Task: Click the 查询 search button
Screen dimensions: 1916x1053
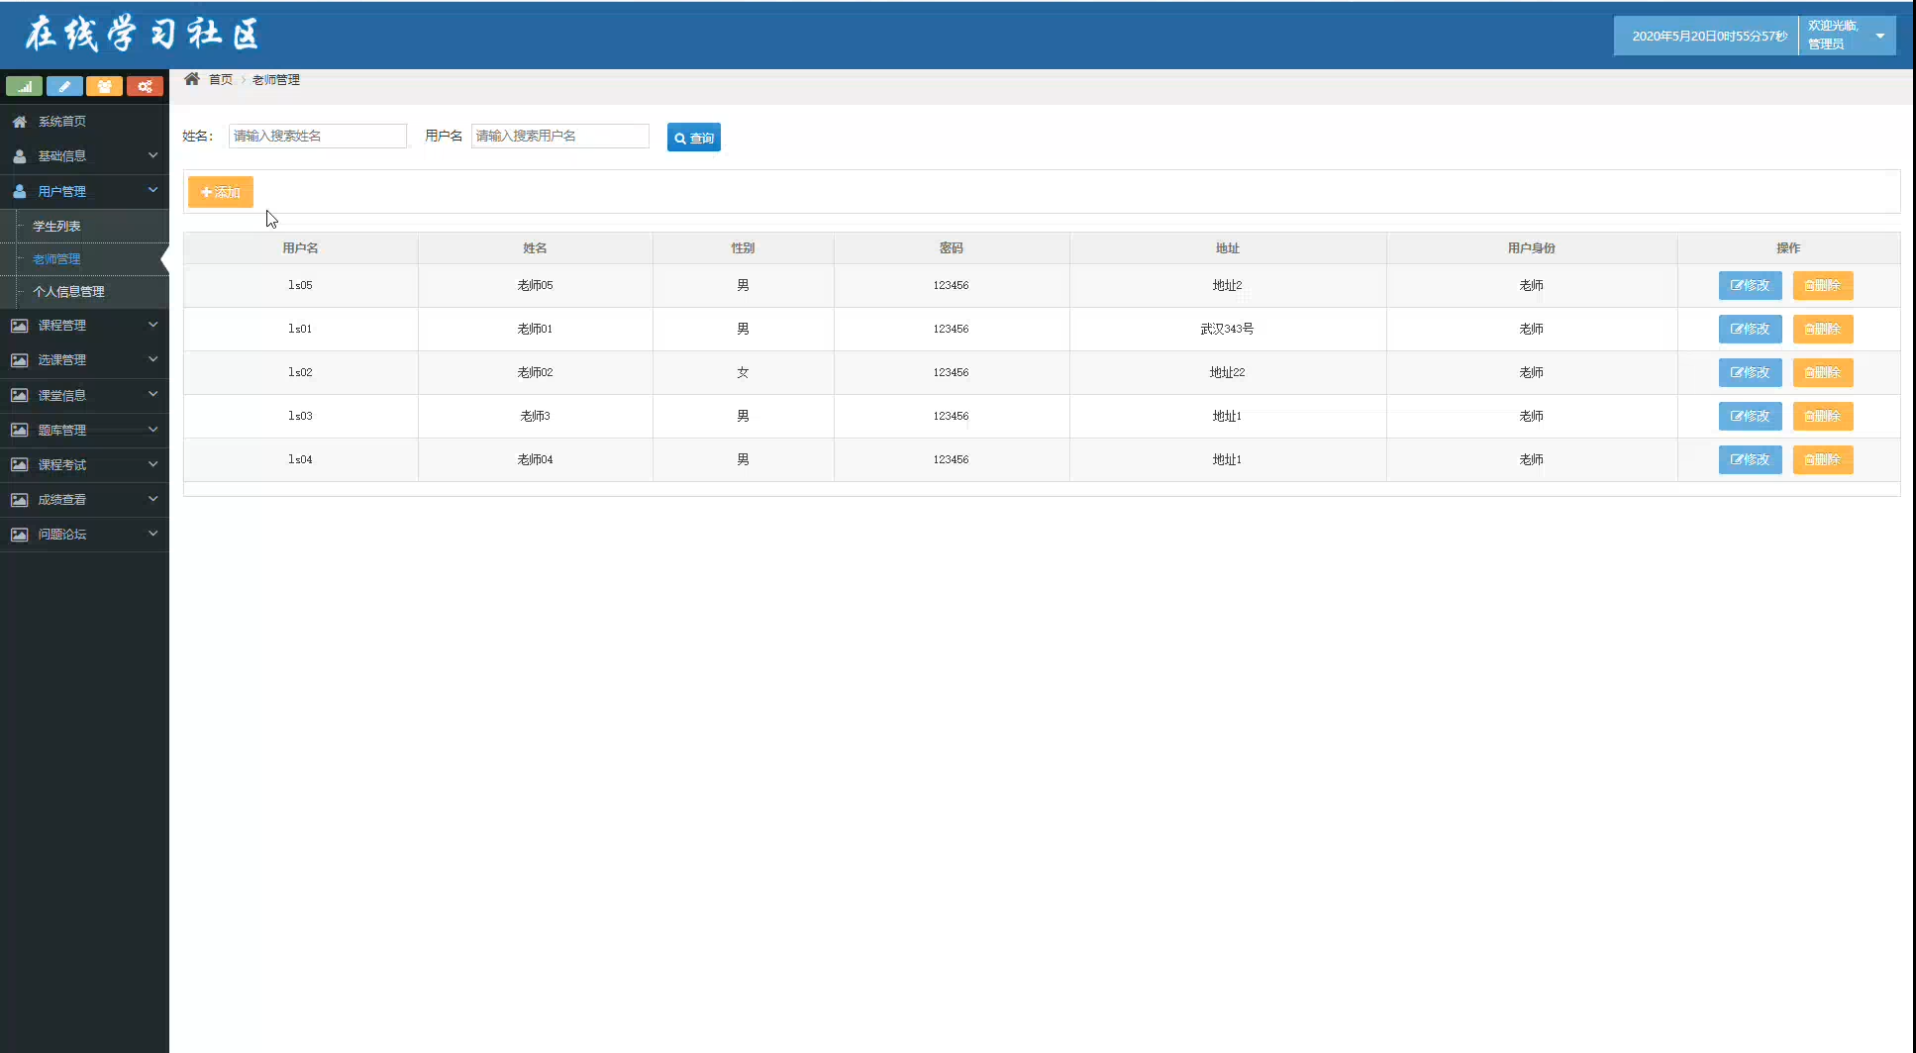Action: [x=694, y=137]
